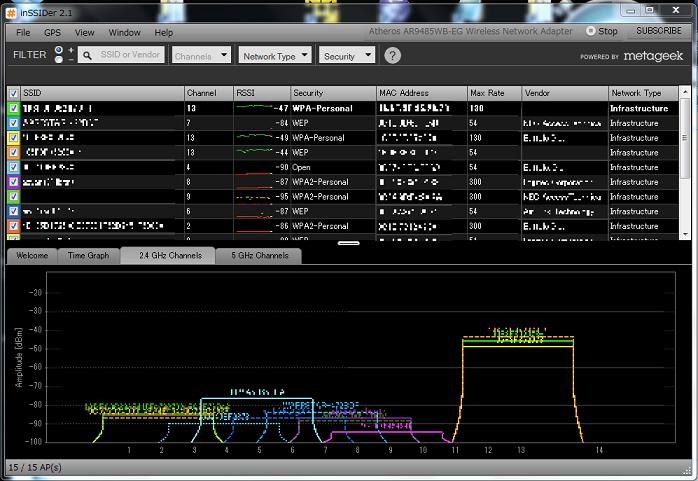Uncheck the network with RSSI -49
698x481 pixels.
click(13, 137)
